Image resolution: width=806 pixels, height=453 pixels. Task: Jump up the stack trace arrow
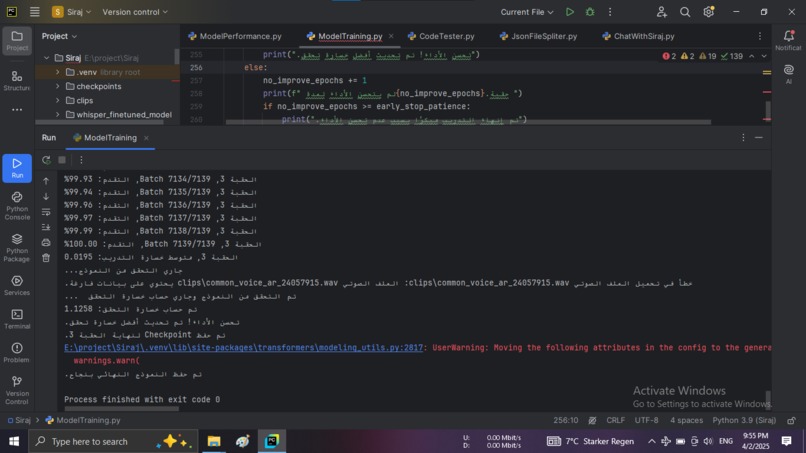coord(46,181)
